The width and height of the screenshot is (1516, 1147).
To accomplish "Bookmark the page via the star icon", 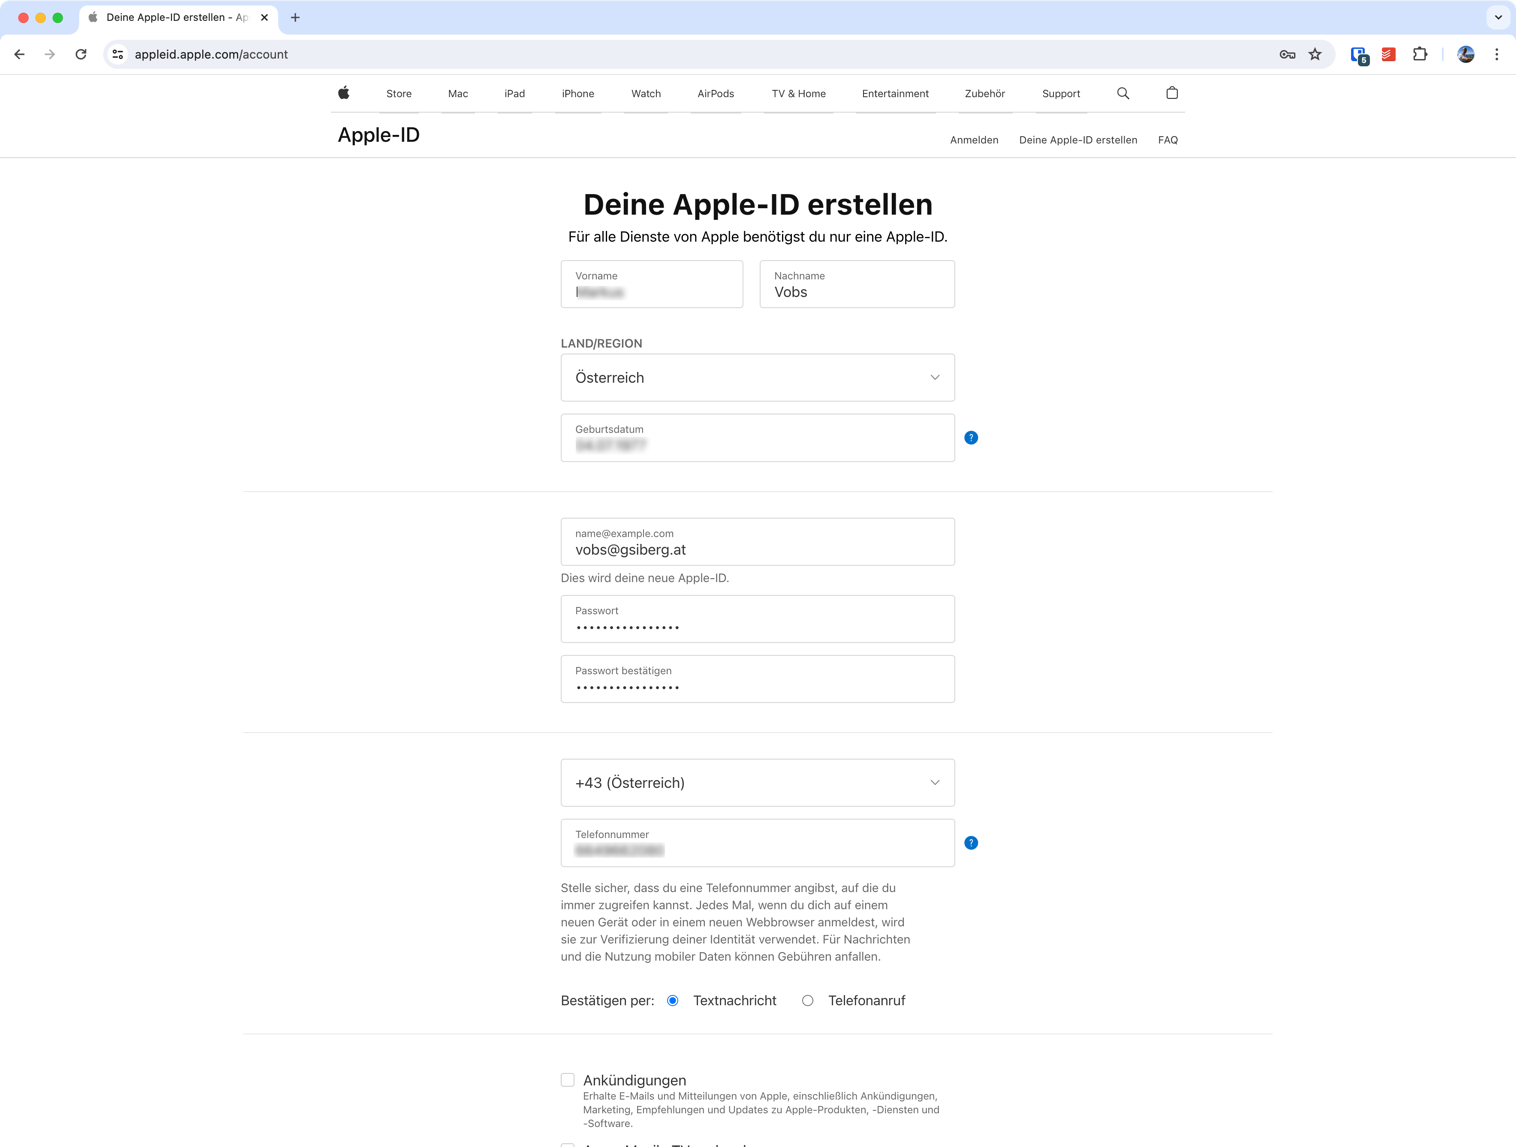I will [x=1315, y=55].
